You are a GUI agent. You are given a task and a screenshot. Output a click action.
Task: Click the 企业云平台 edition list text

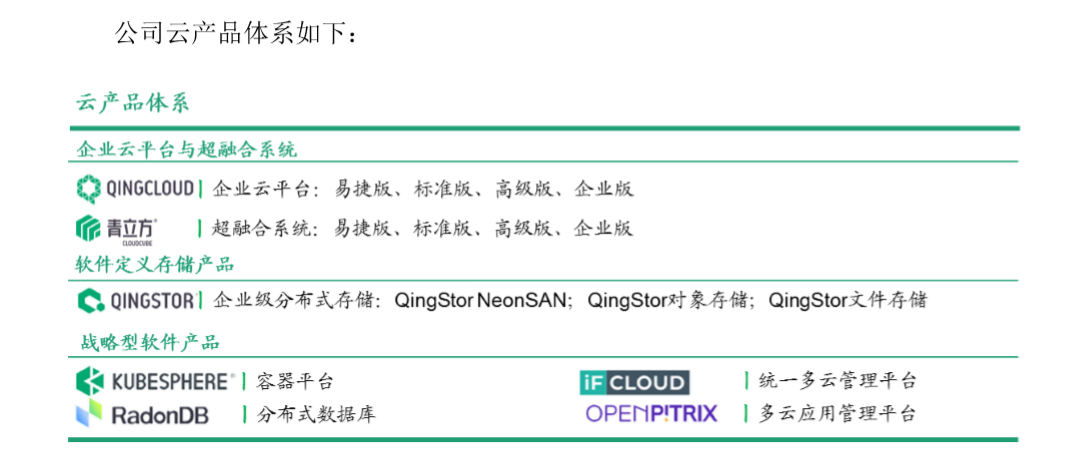pyautogui.click(x=423, y=189)
